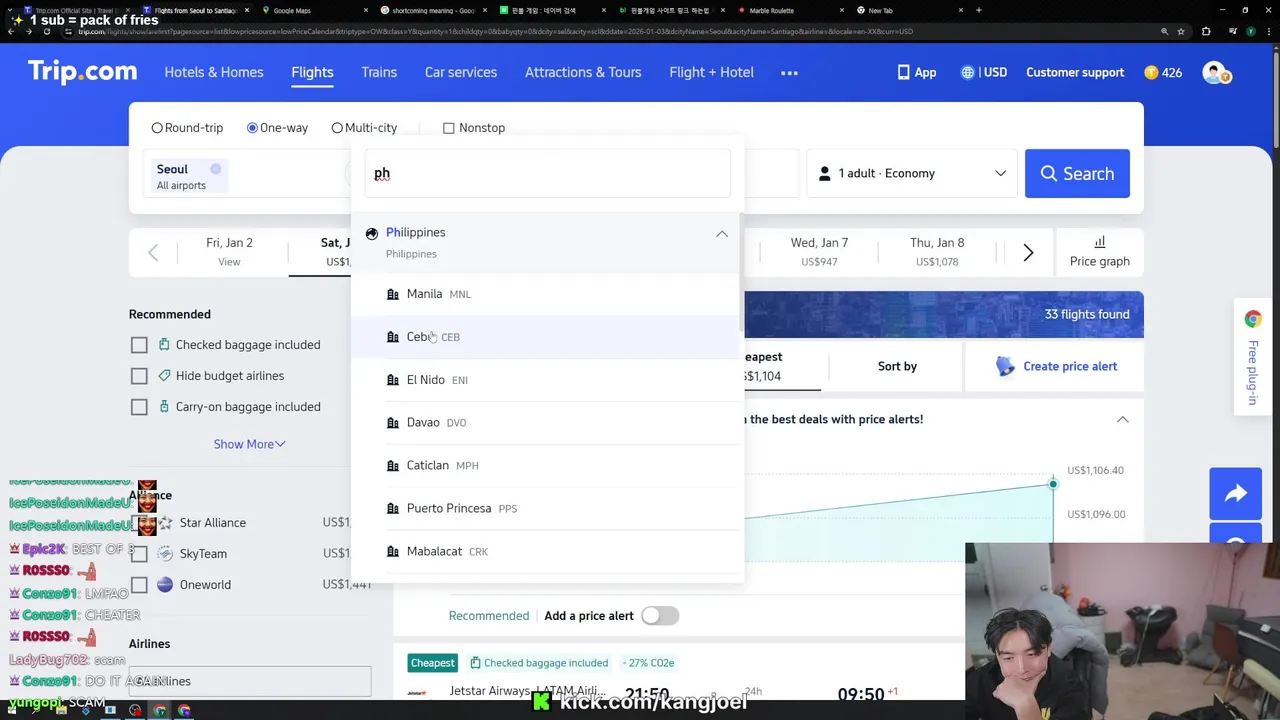Open the Flight + Hotel section

point(712,72)
